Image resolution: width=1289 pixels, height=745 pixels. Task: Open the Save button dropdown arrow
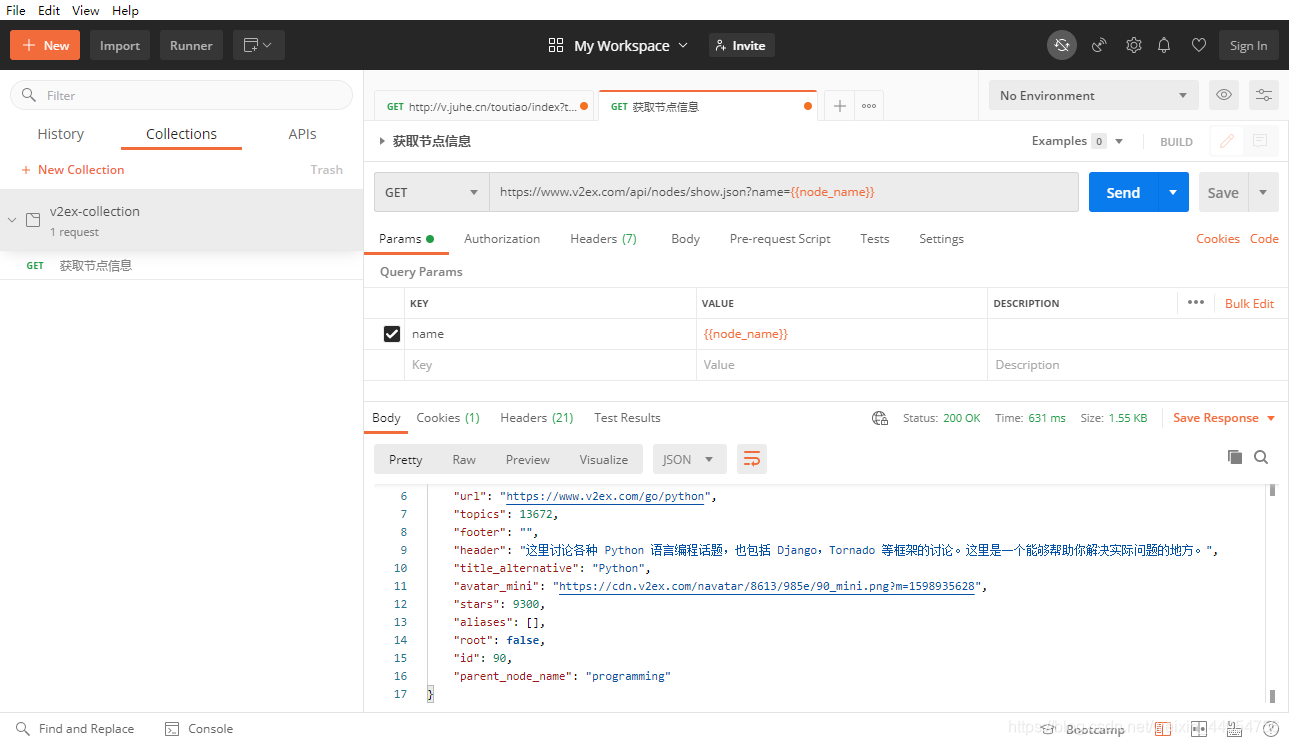coord(1263,192)
